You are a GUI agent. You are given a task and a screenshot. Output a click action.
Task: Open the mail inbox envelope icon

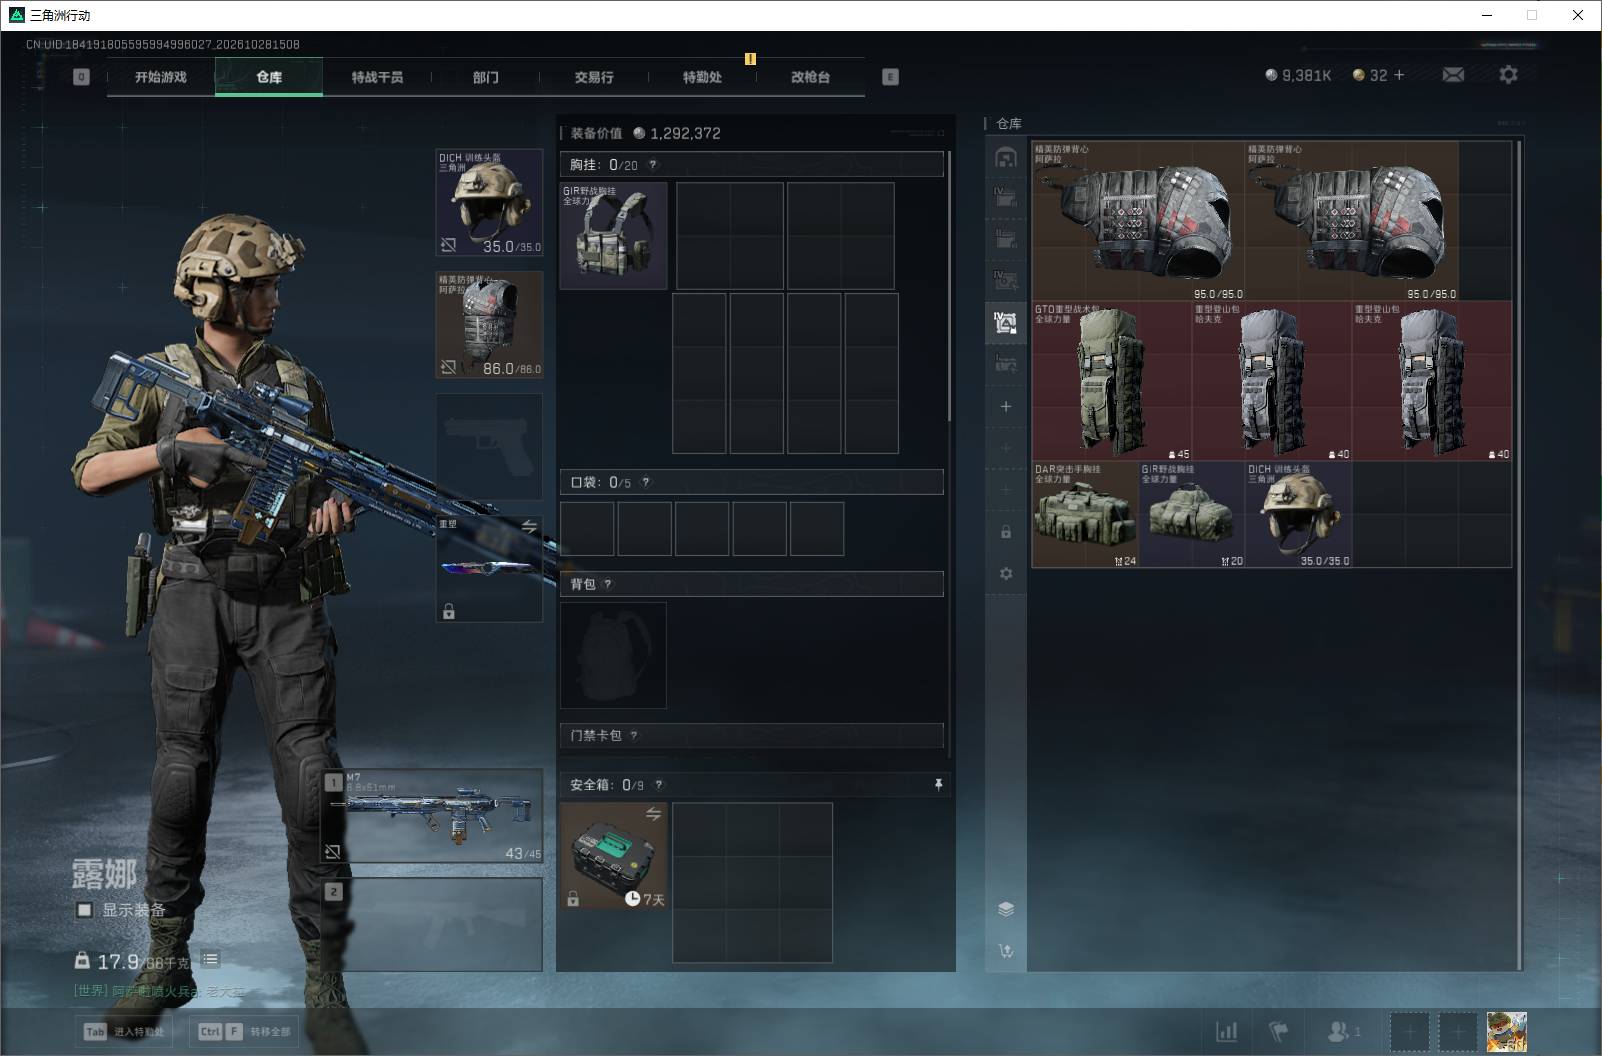[x=1453, y=75]
